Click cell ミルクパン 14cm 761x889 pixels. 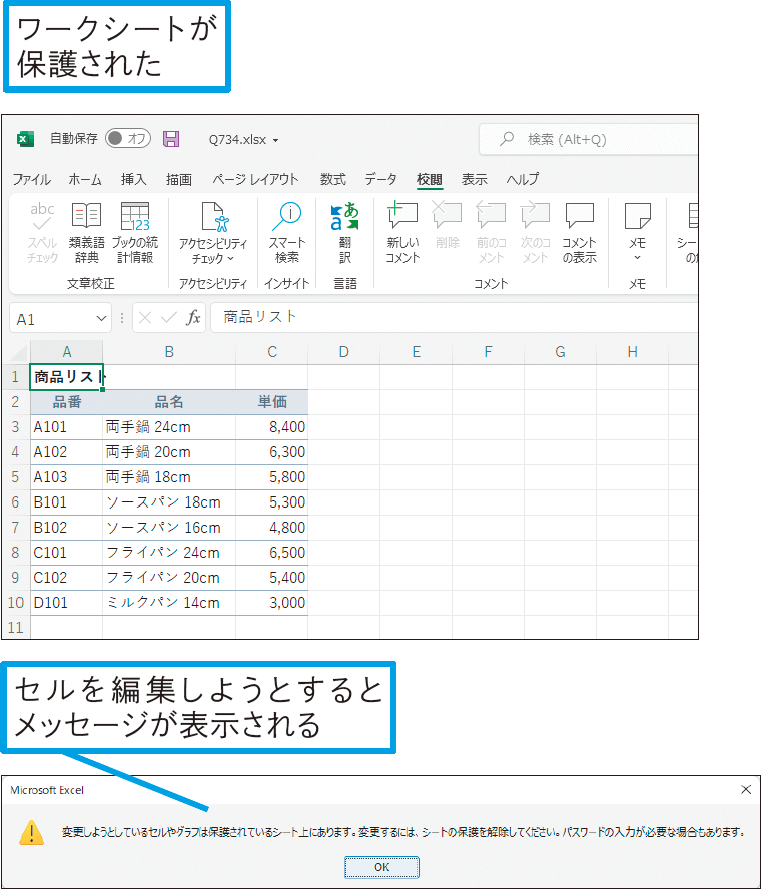(x=169, y=603)
